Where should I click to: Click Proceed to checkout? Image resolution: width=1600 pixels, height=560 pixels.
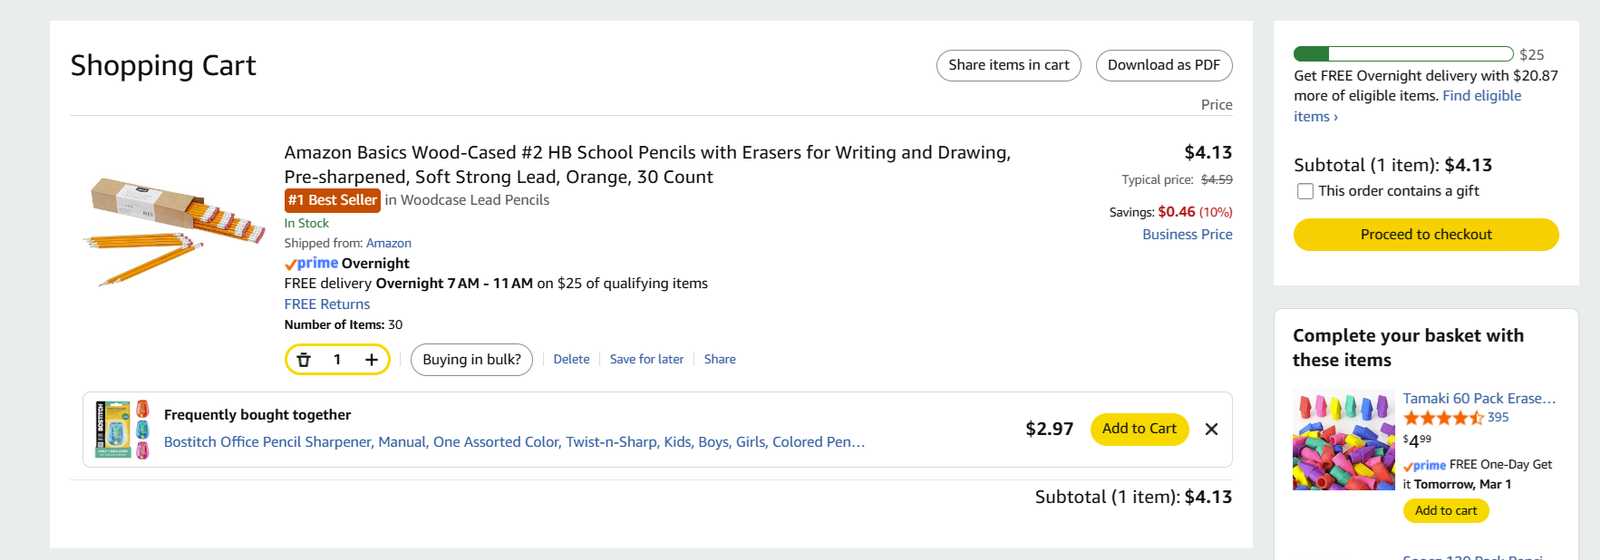tap(1425, 234)
